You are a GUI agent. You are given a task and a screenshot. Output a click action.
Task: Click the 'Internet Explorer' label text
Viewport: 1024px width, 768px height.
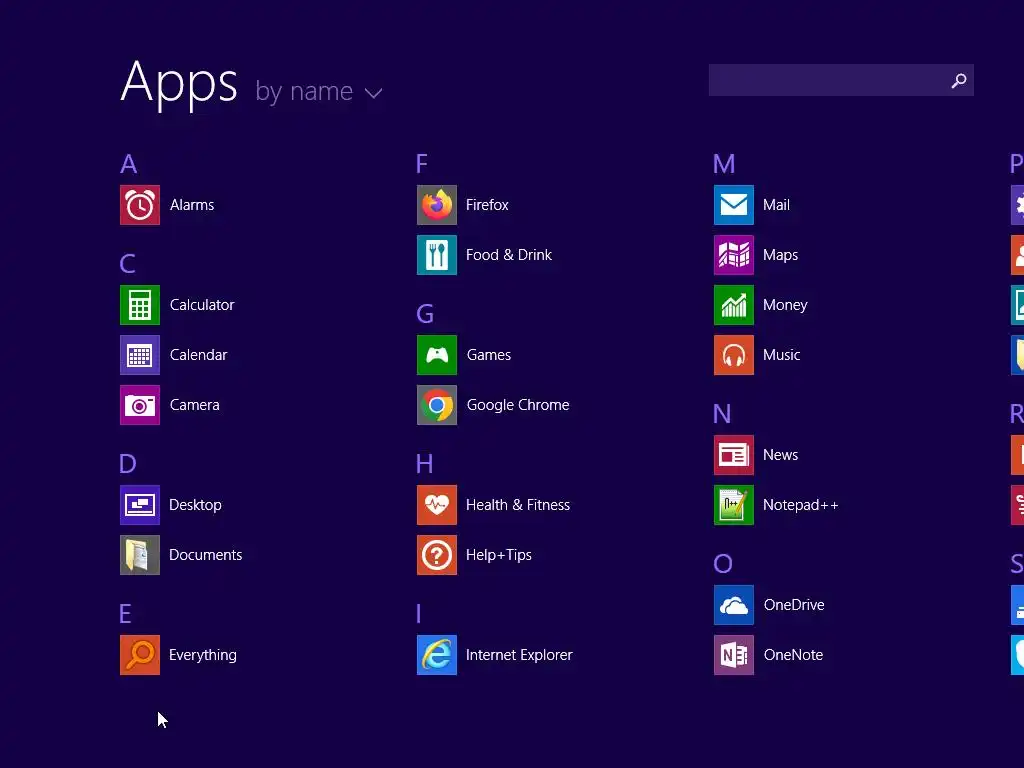point(519,655)
